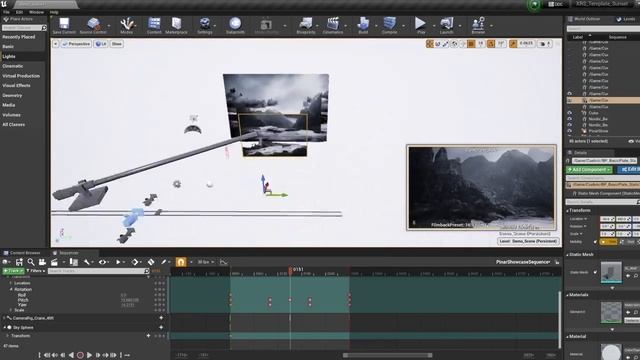Viewport: 640px width, 360px height.
Task: Collapse the Transform section in Details
Action: [568, 211]
